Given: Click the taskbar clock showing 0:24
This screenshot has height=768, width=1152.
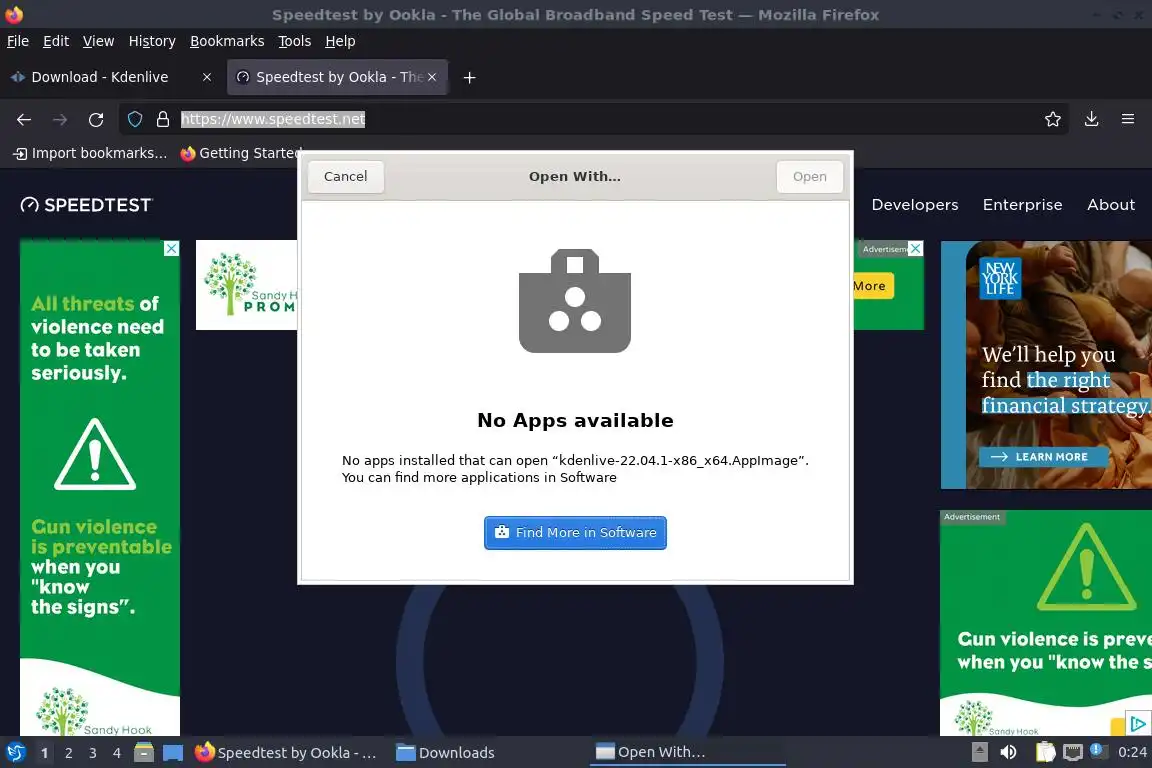Looking at the screenshot, I should click(1132, 752).
